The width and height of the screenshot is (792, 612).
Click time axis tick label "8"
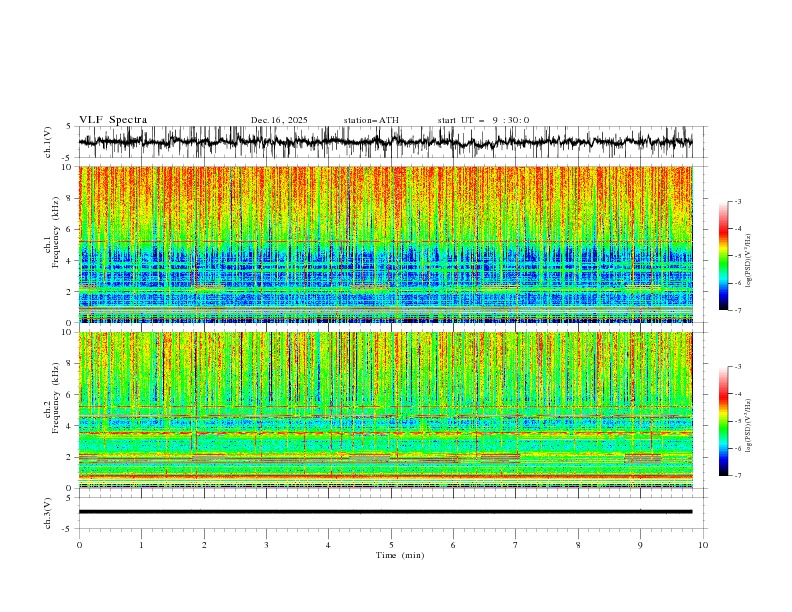[578, 545]
